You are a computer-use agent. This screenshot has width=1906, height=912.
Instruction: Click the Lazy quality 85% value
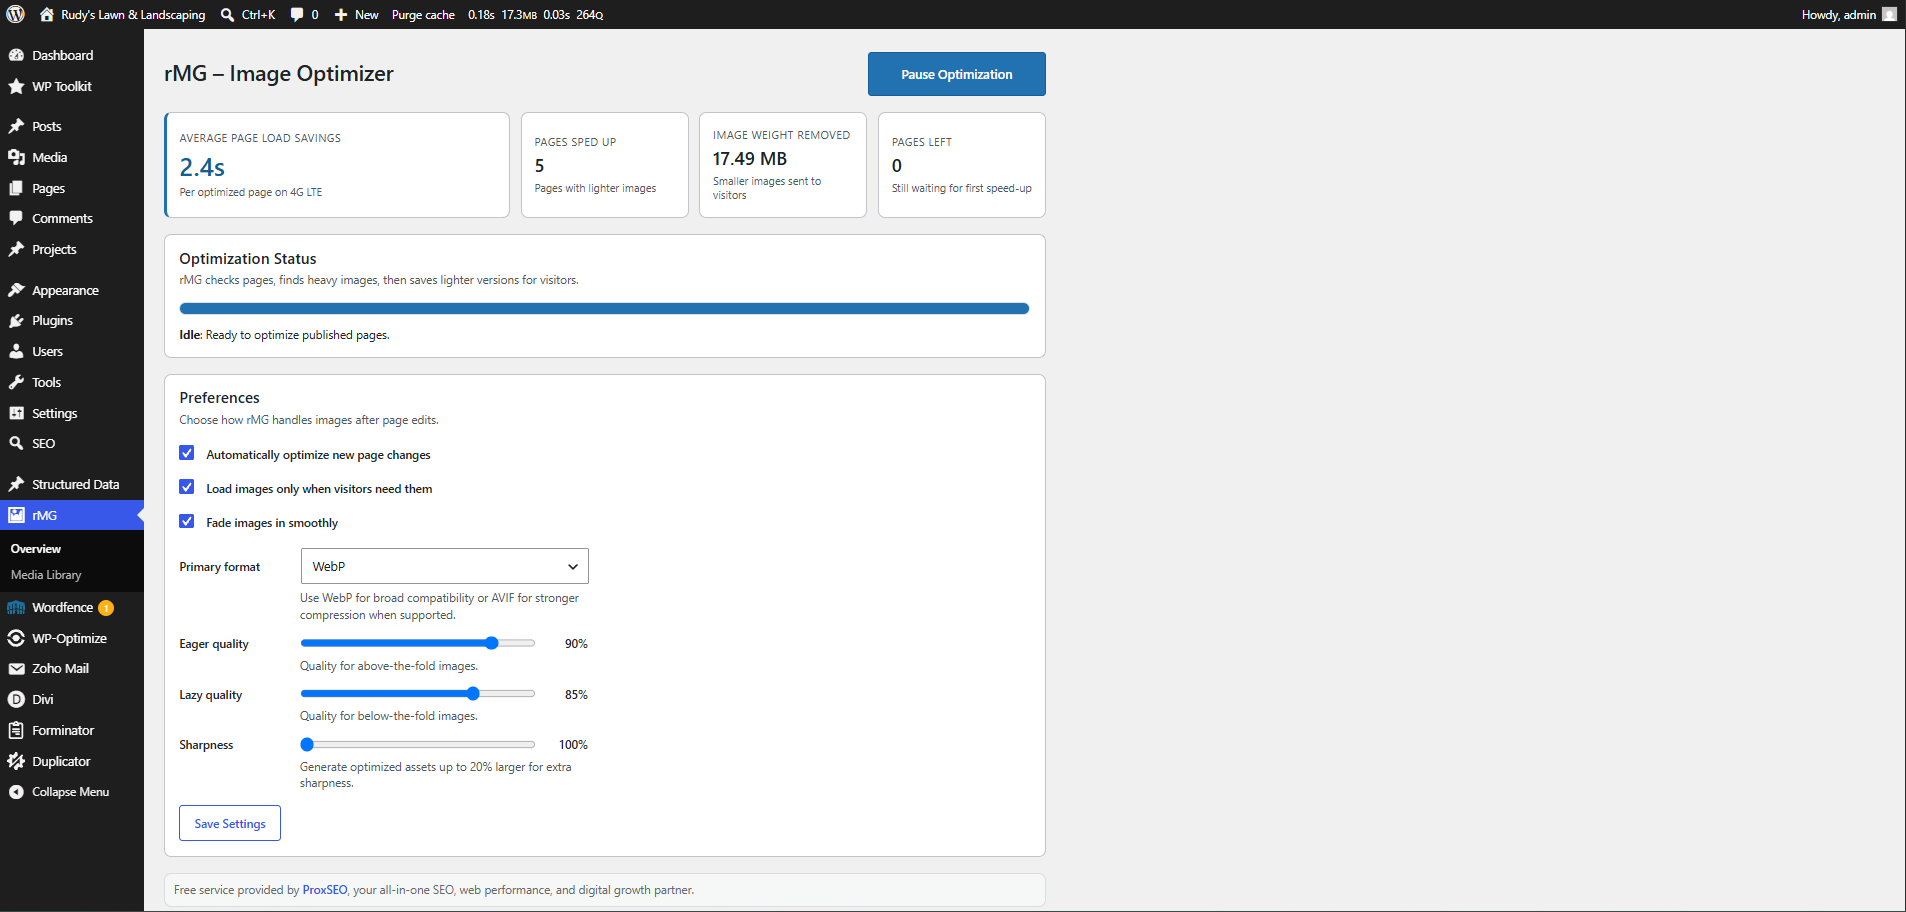tap(576, 695)
